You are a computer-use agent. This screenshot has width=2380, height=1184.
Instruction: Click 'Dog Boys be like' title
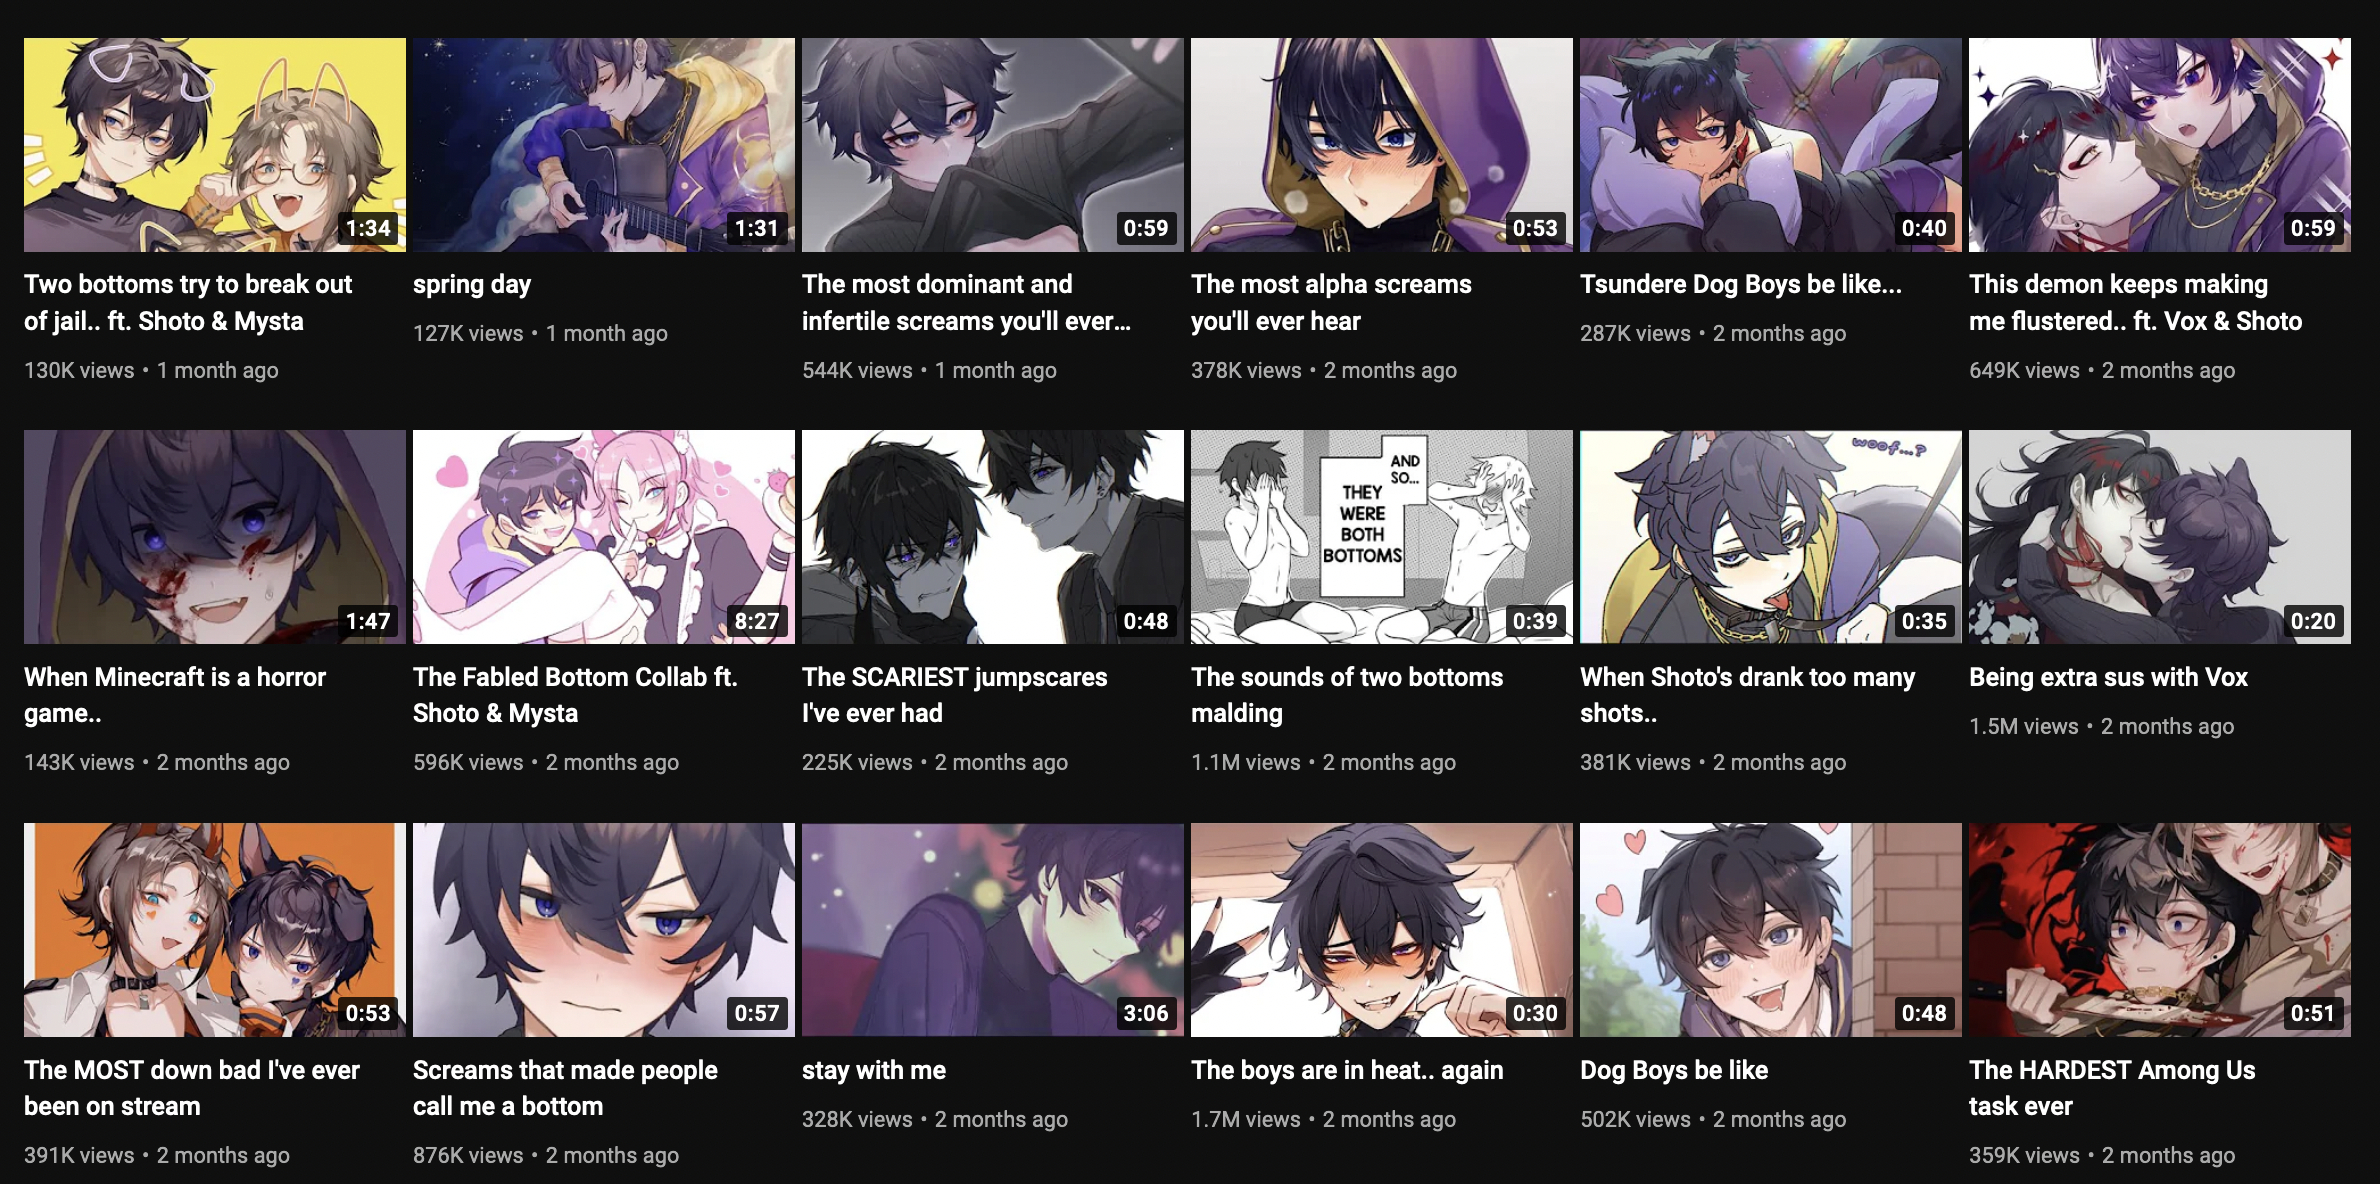click(1673, 1070)
